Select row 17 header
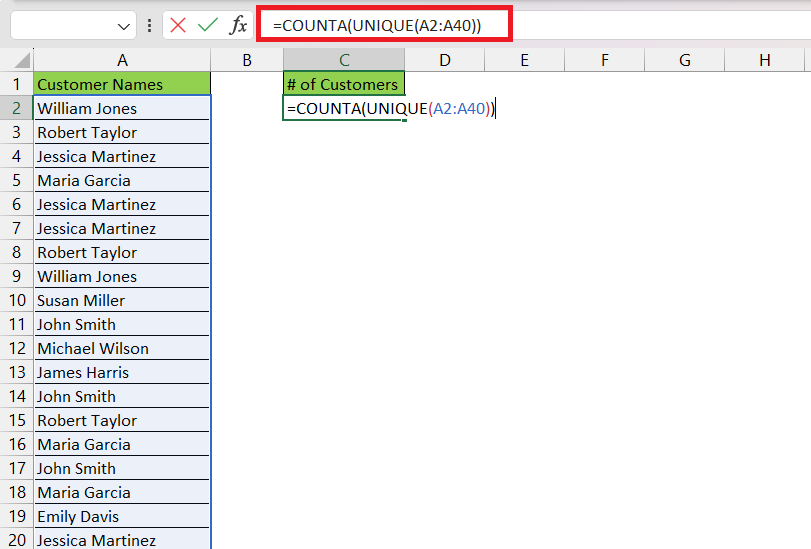 pyautogui.click(x=17, y=468)
